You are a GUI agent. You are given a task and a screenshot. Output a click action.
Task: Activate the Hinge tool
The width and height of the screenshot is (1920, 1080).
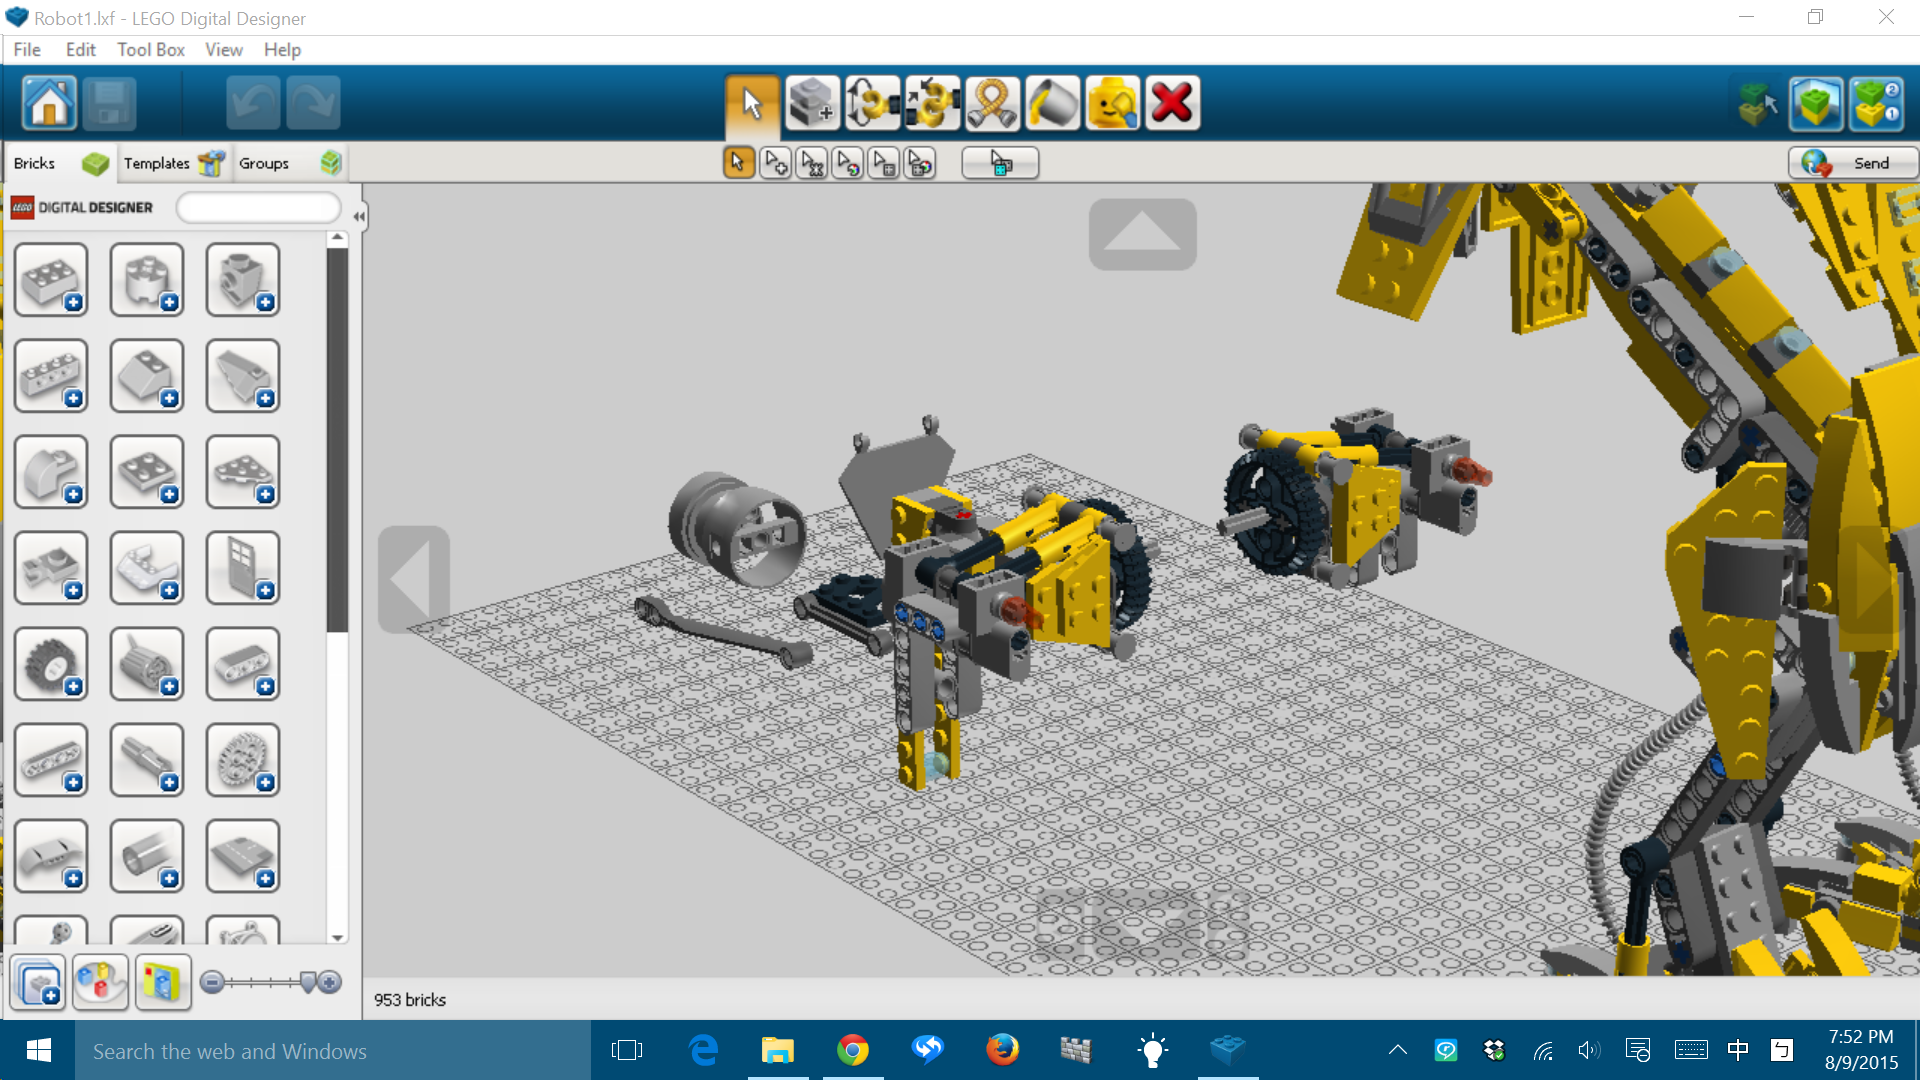coord(873,103)
